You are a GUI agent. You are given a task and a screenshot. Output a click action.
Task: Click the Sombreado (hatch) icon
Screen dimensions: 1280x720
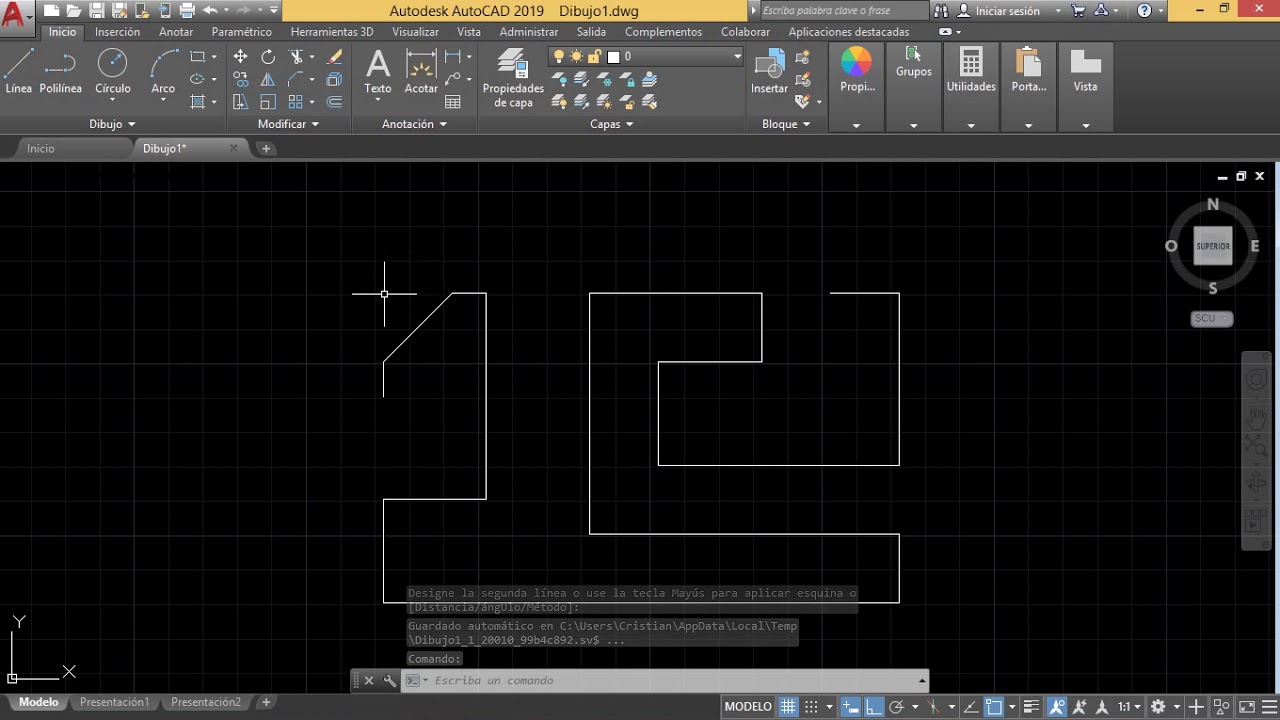pyautogui.click(x=198, y=101)
